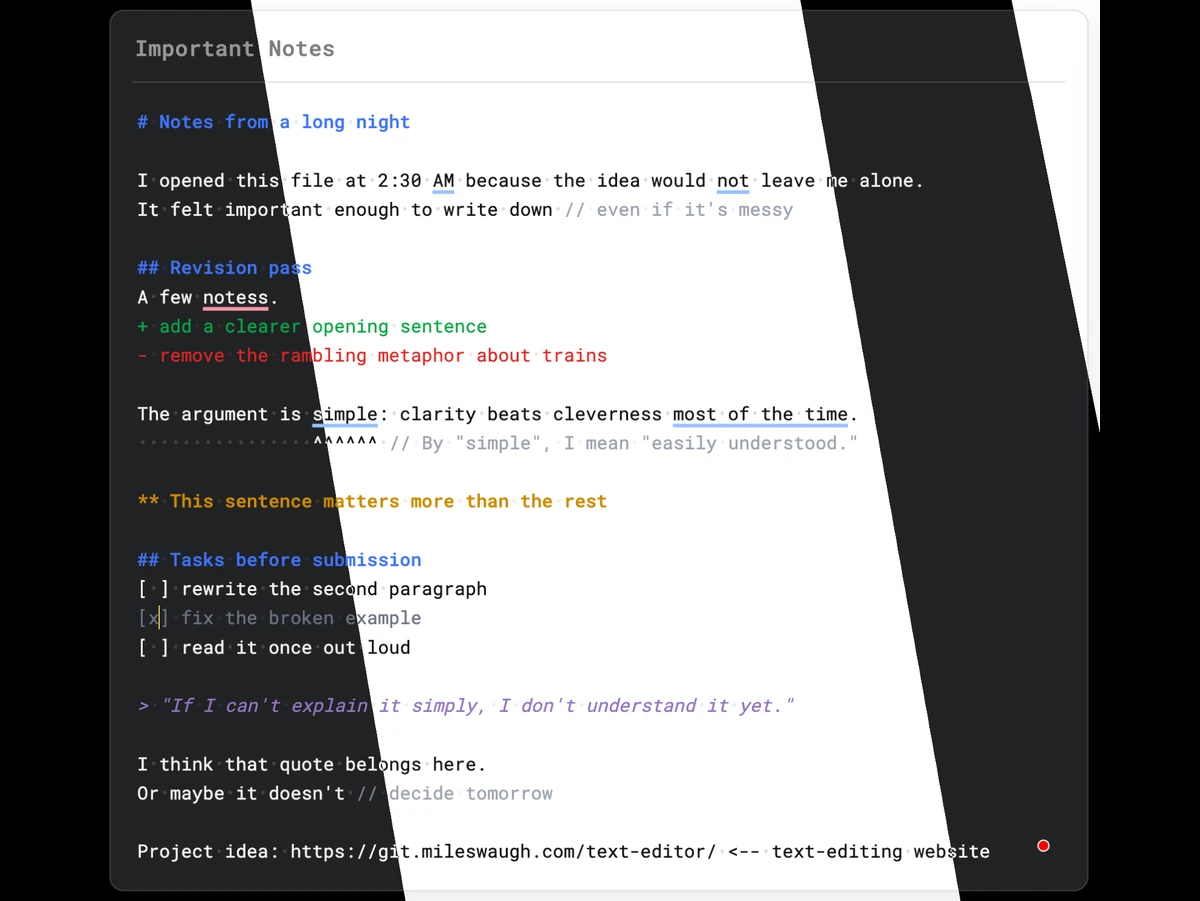Click the "Revision pass" section heading

[224, 267]
